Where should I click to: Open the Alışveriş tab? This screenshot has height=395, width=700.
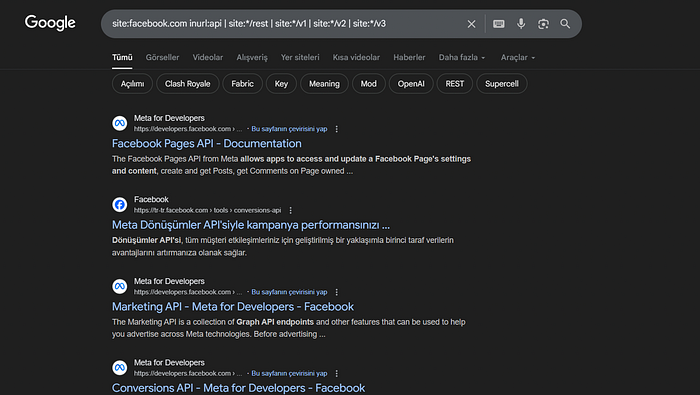[252, 58]
